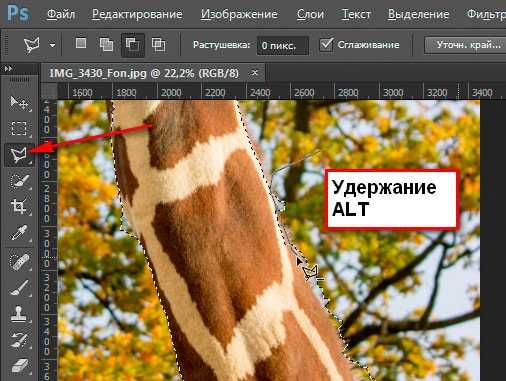
Task: Click the Растушевка feather input field
Action: [283, 45]
